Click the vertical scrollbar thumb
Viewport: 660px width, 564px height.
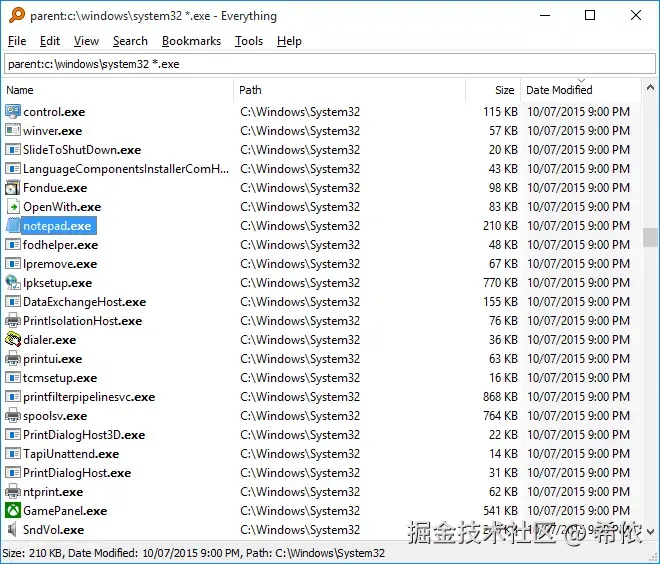650,237
